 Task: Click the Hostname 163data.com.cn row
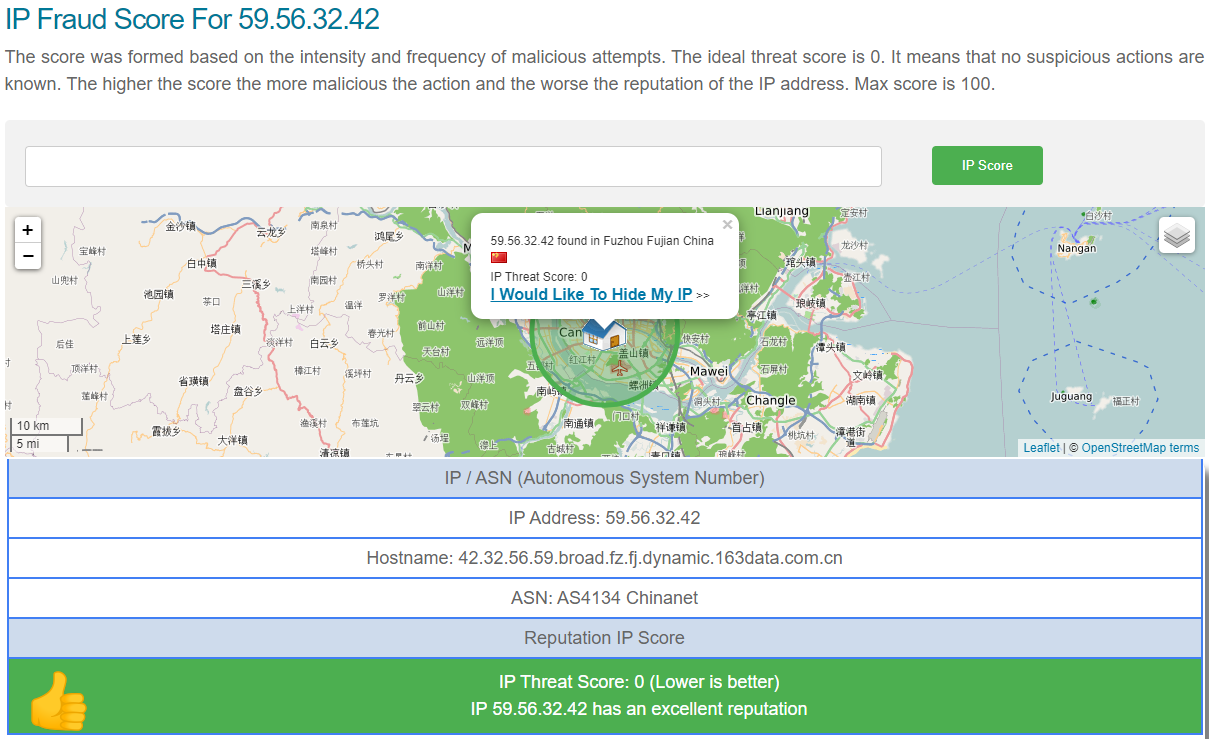click(604, 558)
